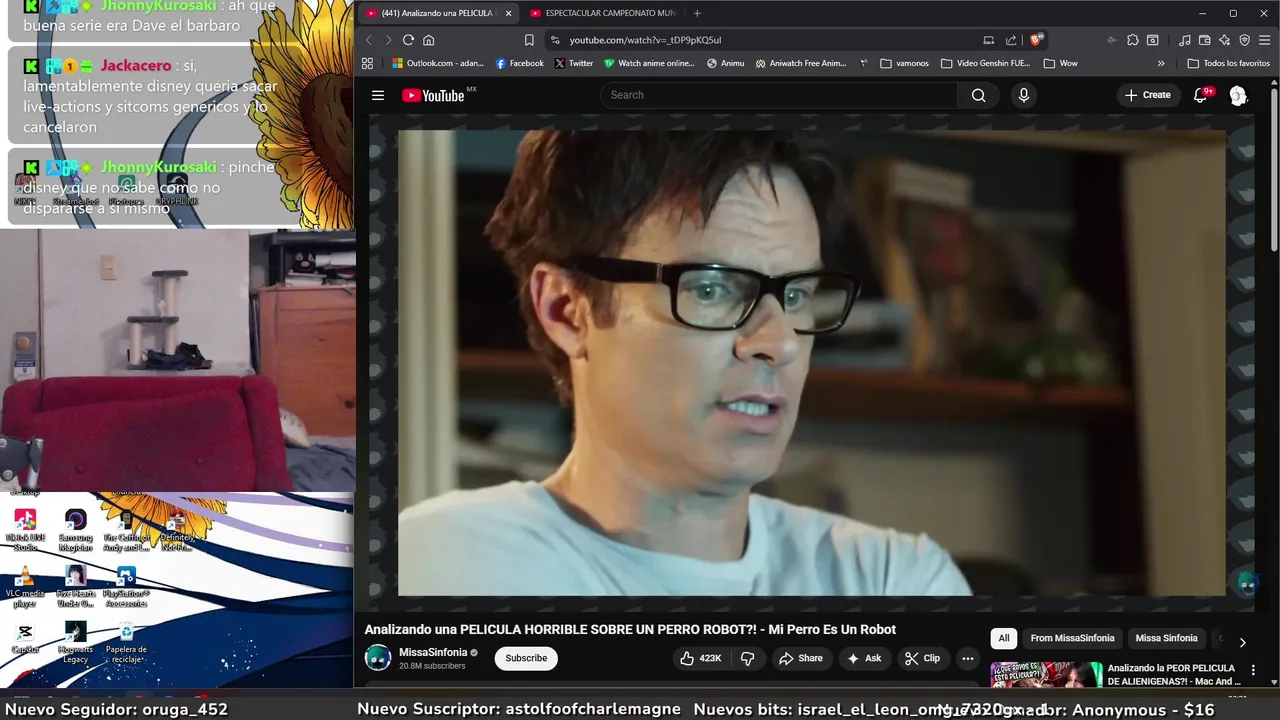
Task: Open browser extensions puzzle icon
Action: tap(1132, 40)
